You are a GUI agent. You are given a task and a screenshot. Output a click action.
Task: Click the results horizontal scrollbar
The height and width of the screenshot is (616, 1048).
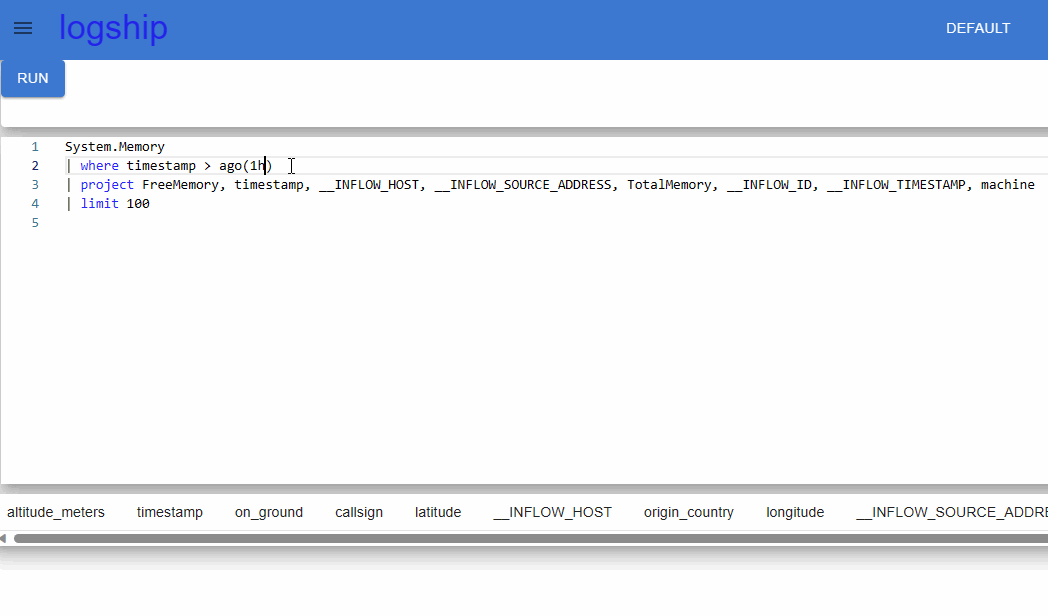pos(531,538)
